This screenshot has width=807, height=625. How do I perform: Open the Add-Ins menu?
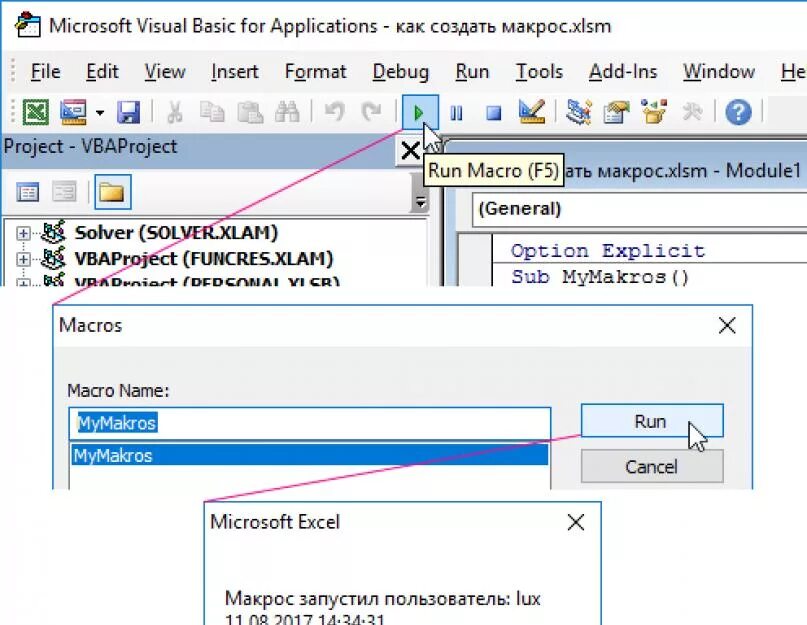point(623,72)
